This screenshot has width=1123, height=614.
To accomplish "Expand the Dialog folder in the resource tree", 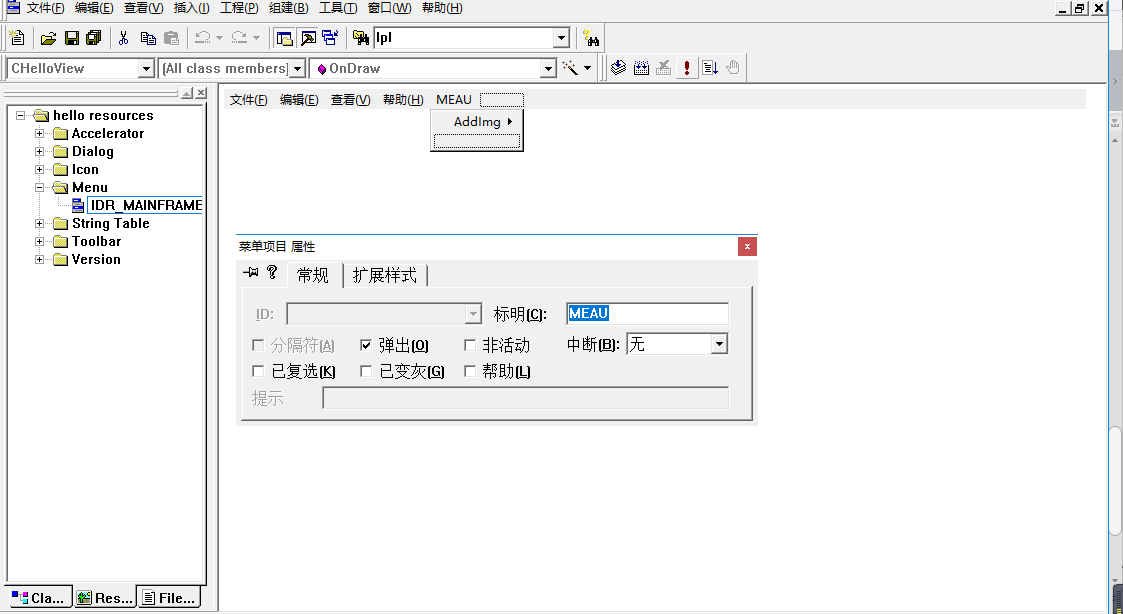I will (38, 151).
